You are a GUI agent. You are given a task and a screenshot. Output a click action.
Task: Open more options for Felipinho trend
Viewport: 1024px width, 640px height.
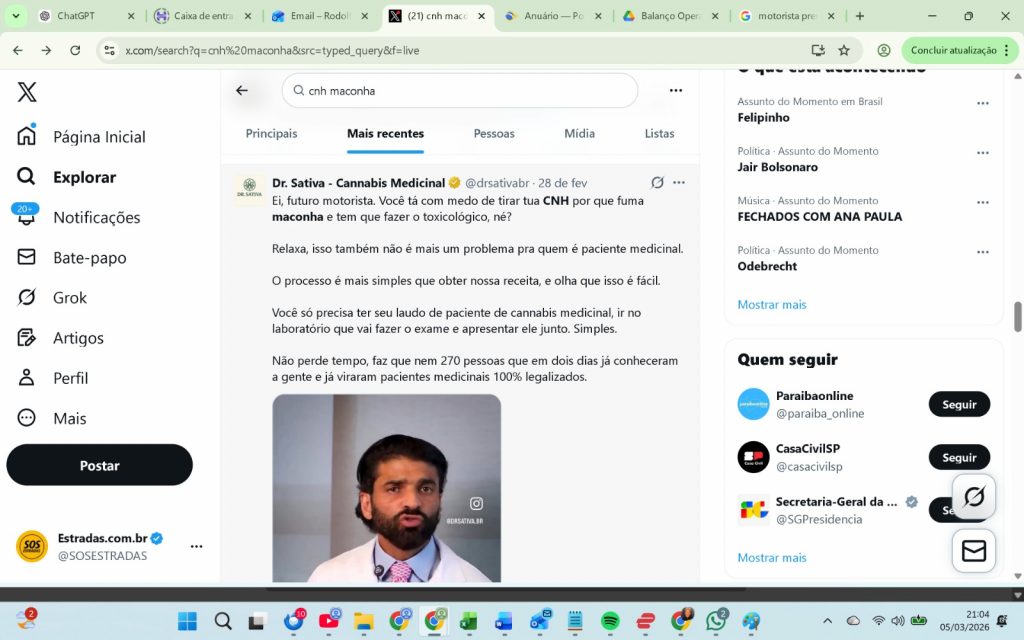click(x=982, y=103)
